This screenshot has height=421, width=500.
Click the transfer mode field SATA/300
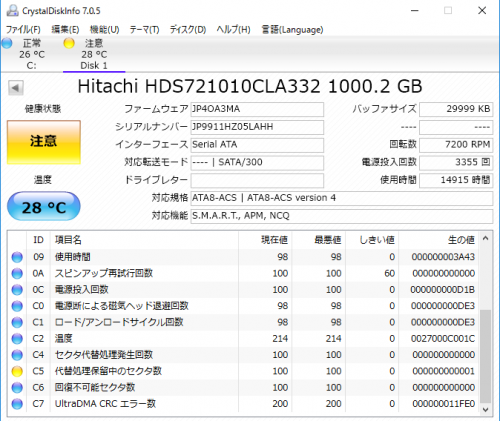(257, 163)
